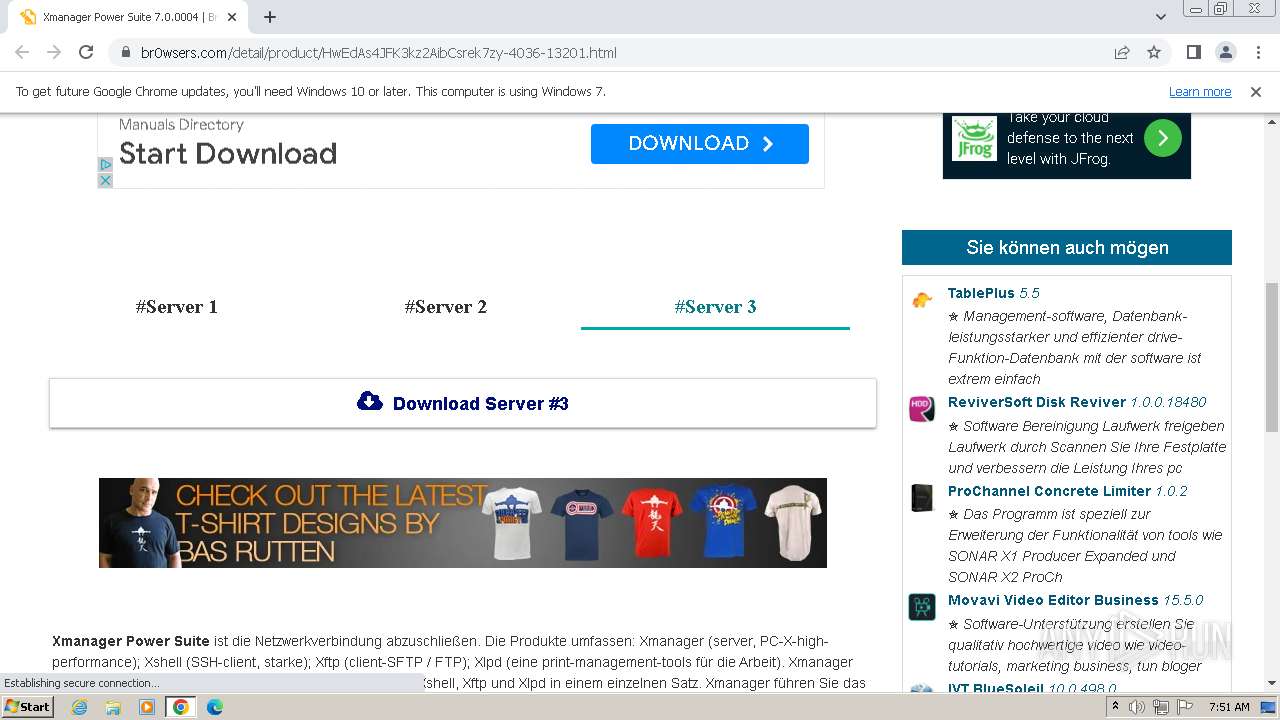
Task: Click the Chrome taskbar icon
Action: point(180,707)
